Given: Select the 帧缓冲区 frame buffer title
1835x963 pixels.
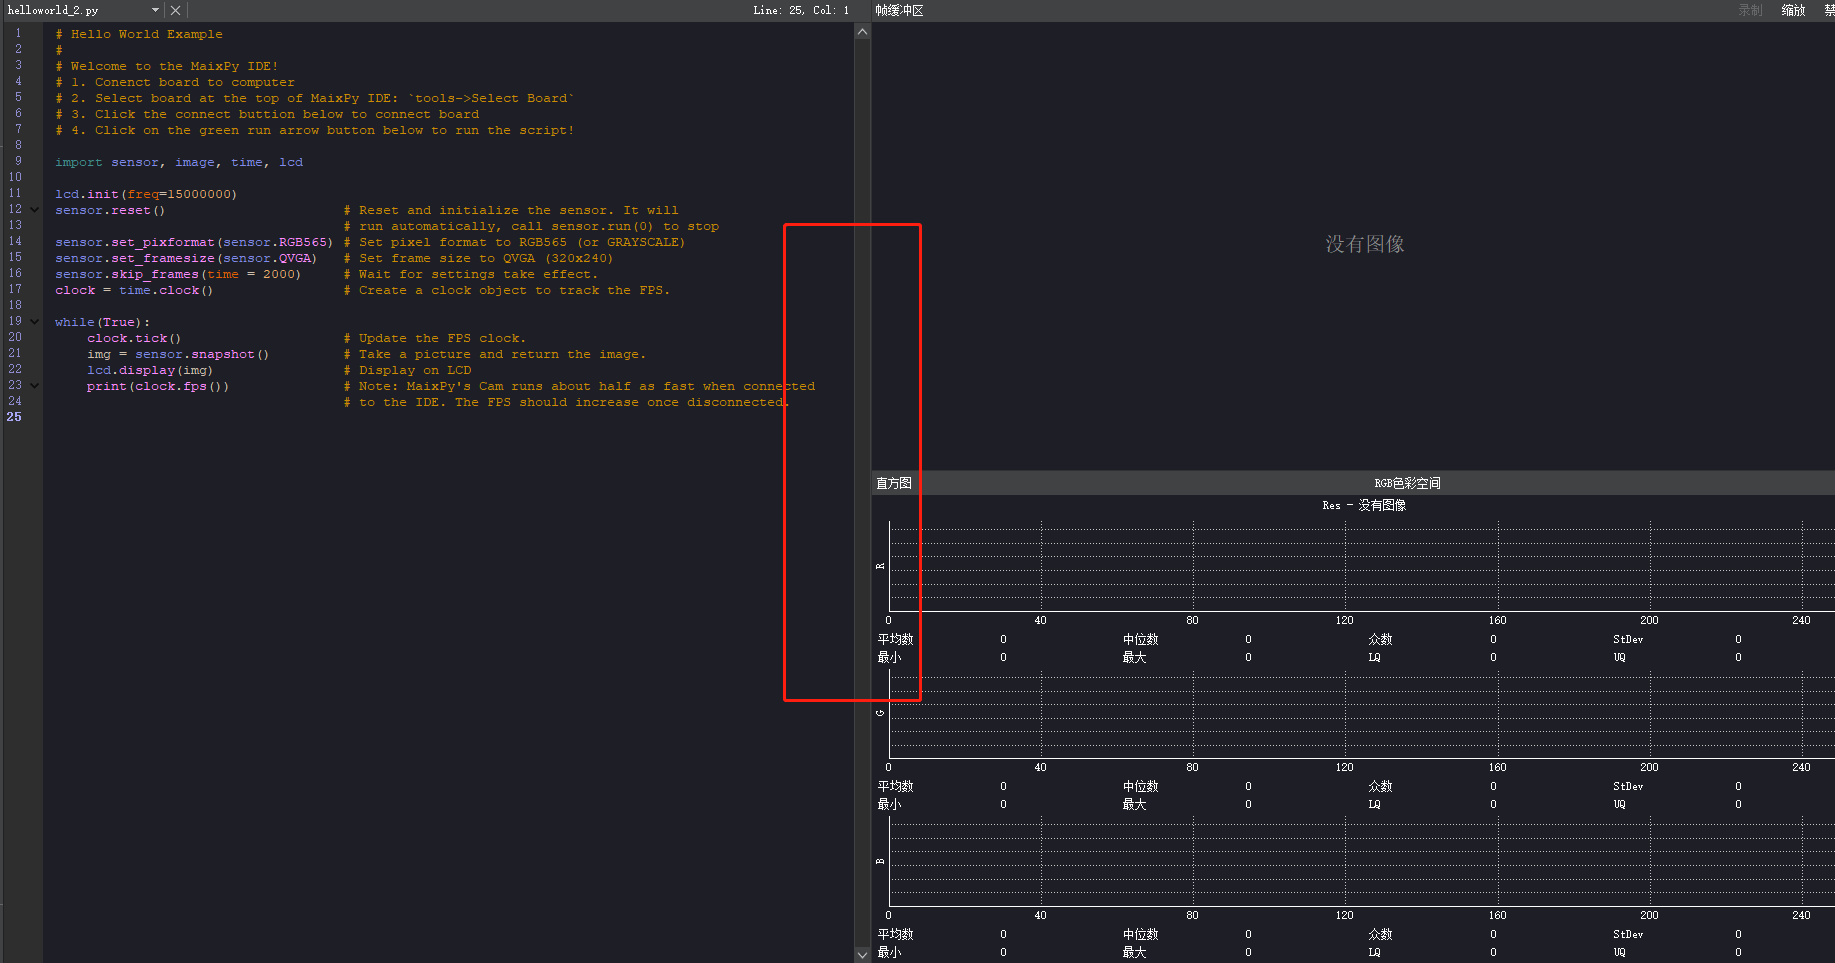Looking at the screenshot, I should point(899,10).
